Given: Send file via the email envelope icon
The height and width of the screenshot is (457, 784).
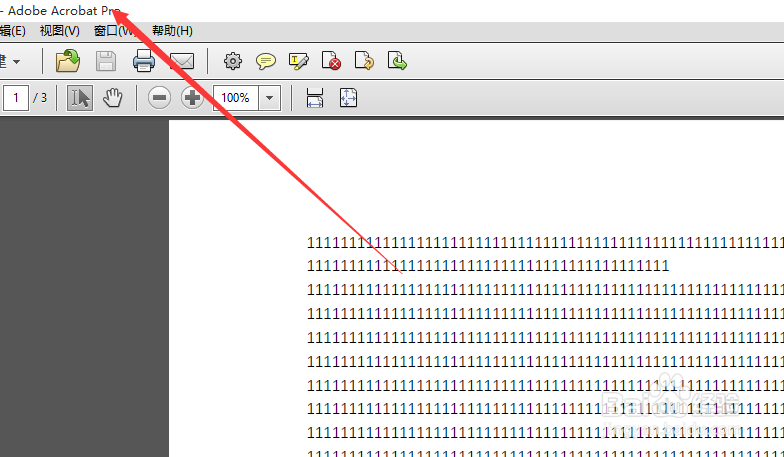Looking at the screenshot, I should (x=182, y=62).
